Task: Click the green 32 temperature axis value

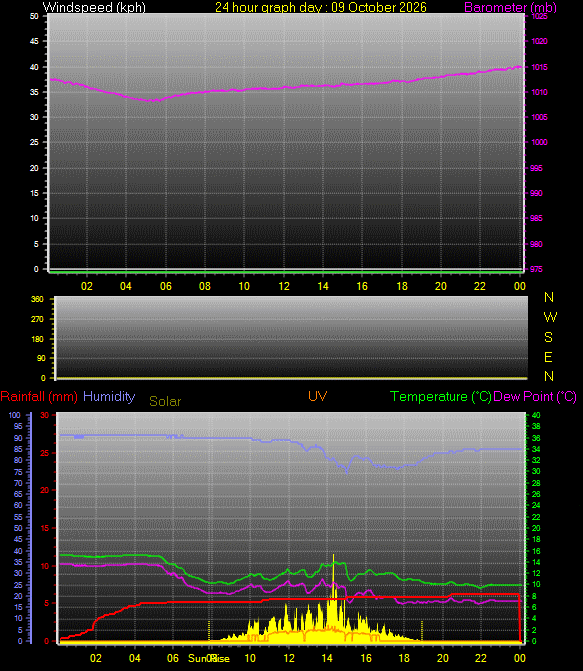Action: pyautogui.click(x=536, y=460)
